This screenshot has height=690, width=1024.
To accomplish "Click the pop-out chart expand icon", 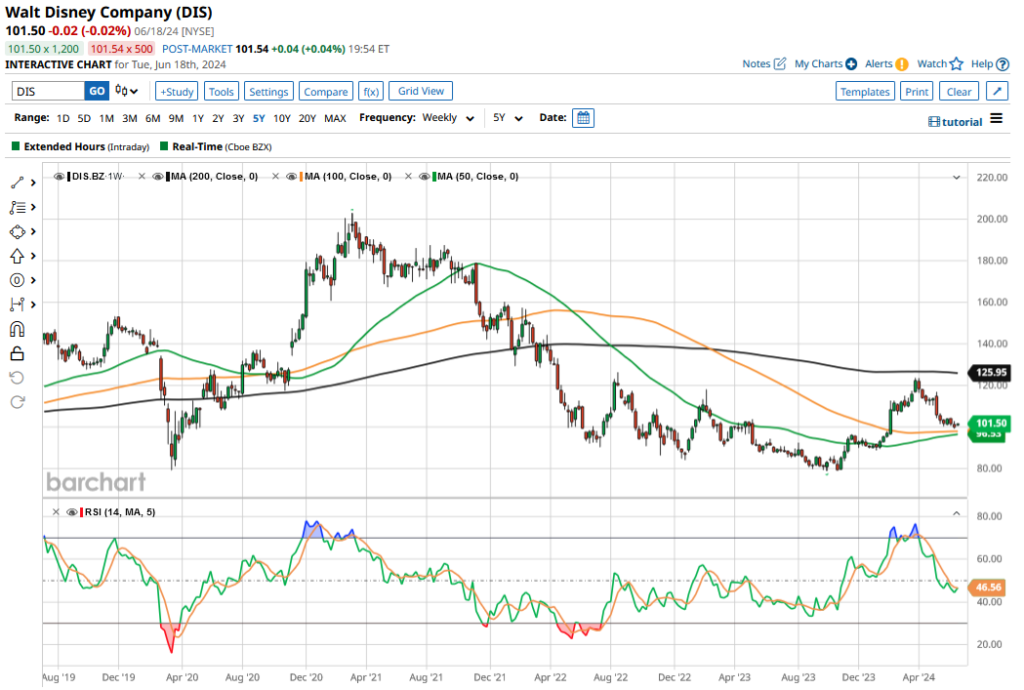I will 996,91.
